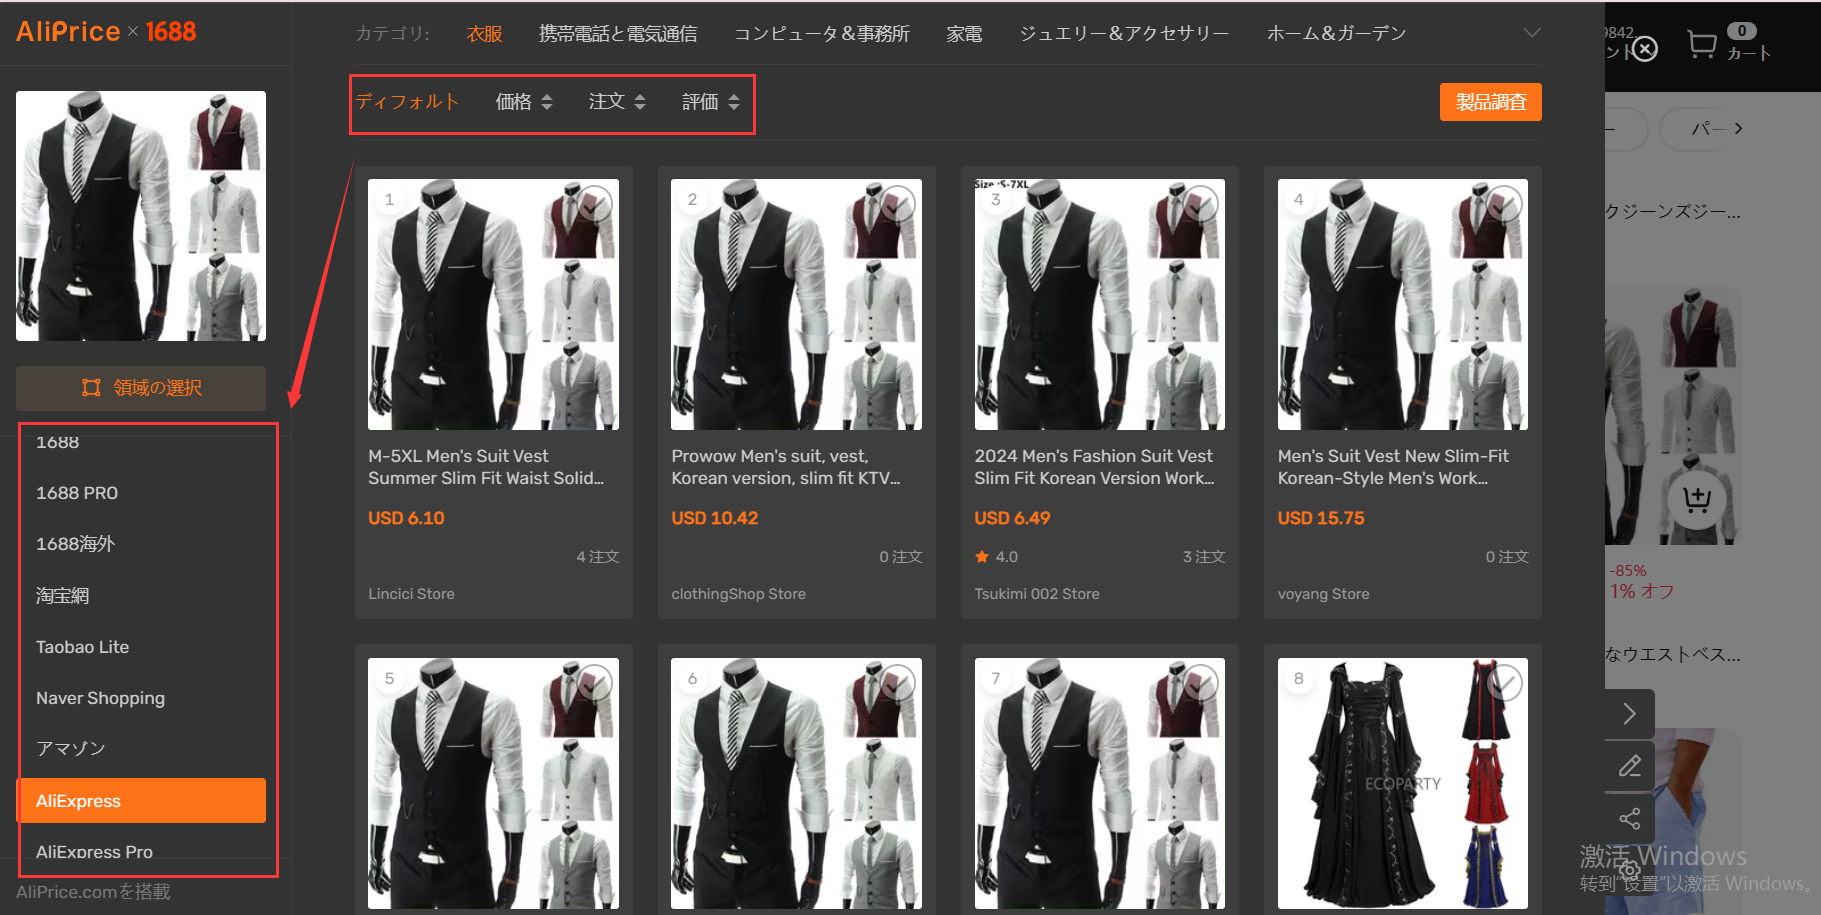
Task: Open the shopping cart icon
Action: (x=1702, y=44)
